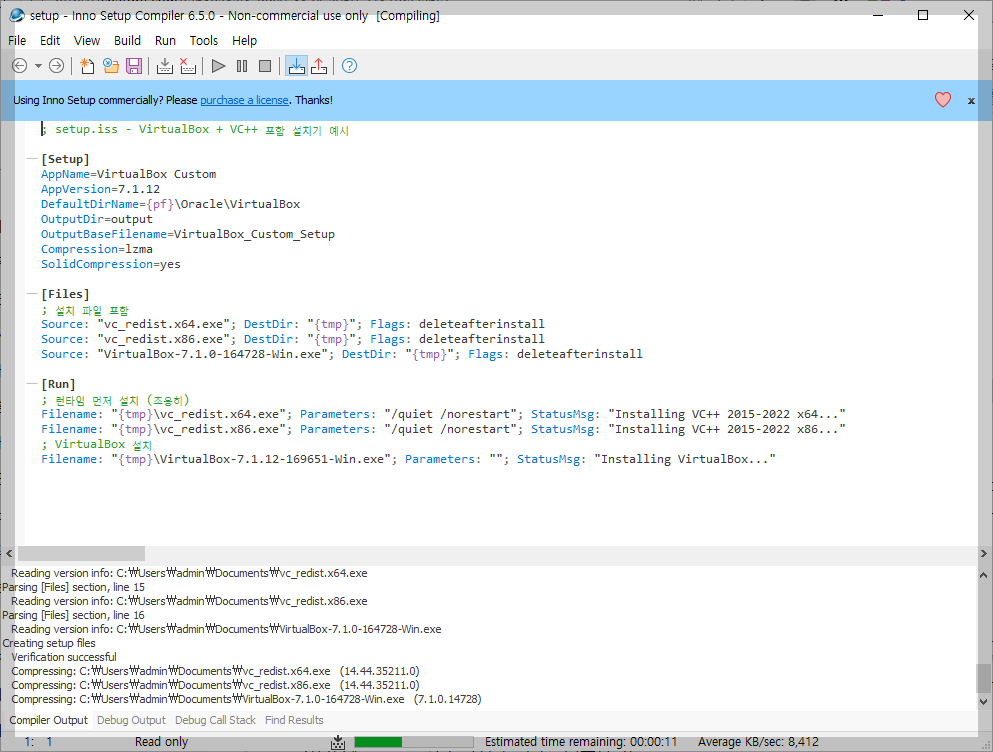
Task: Click 'Creating setup files' output line
Action: 49,643
